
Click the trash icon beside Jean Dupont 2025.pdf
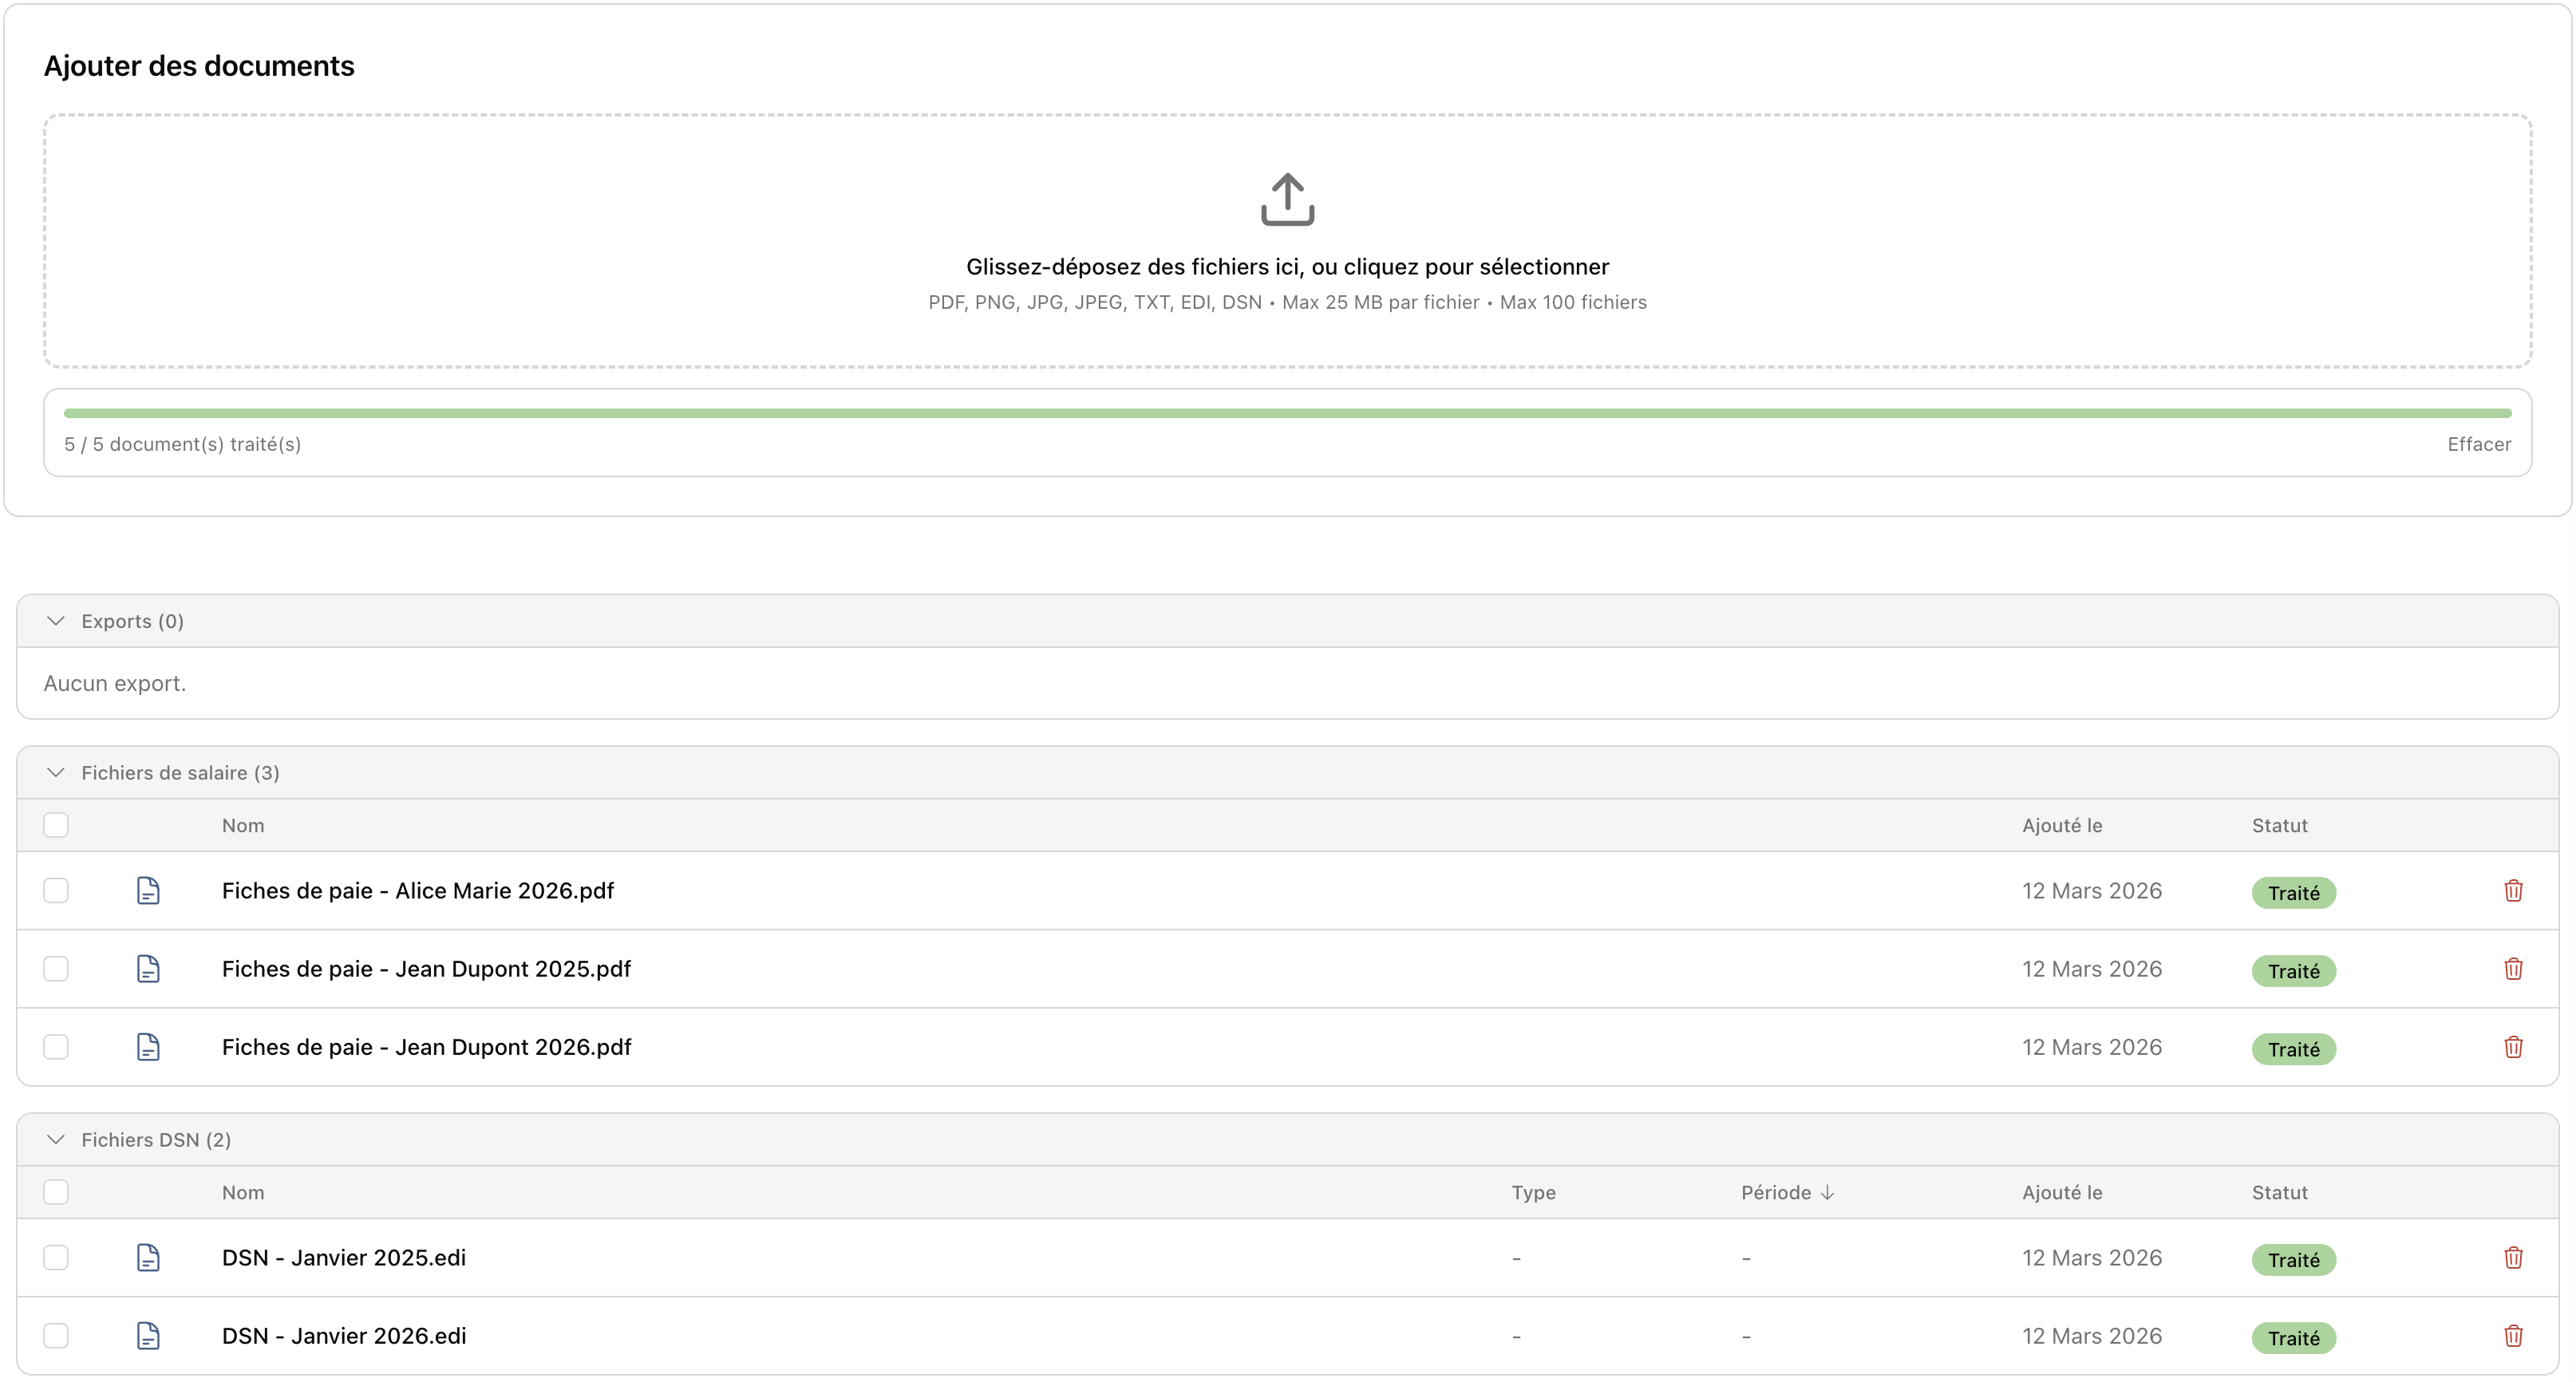click(x=2514, y=969)
